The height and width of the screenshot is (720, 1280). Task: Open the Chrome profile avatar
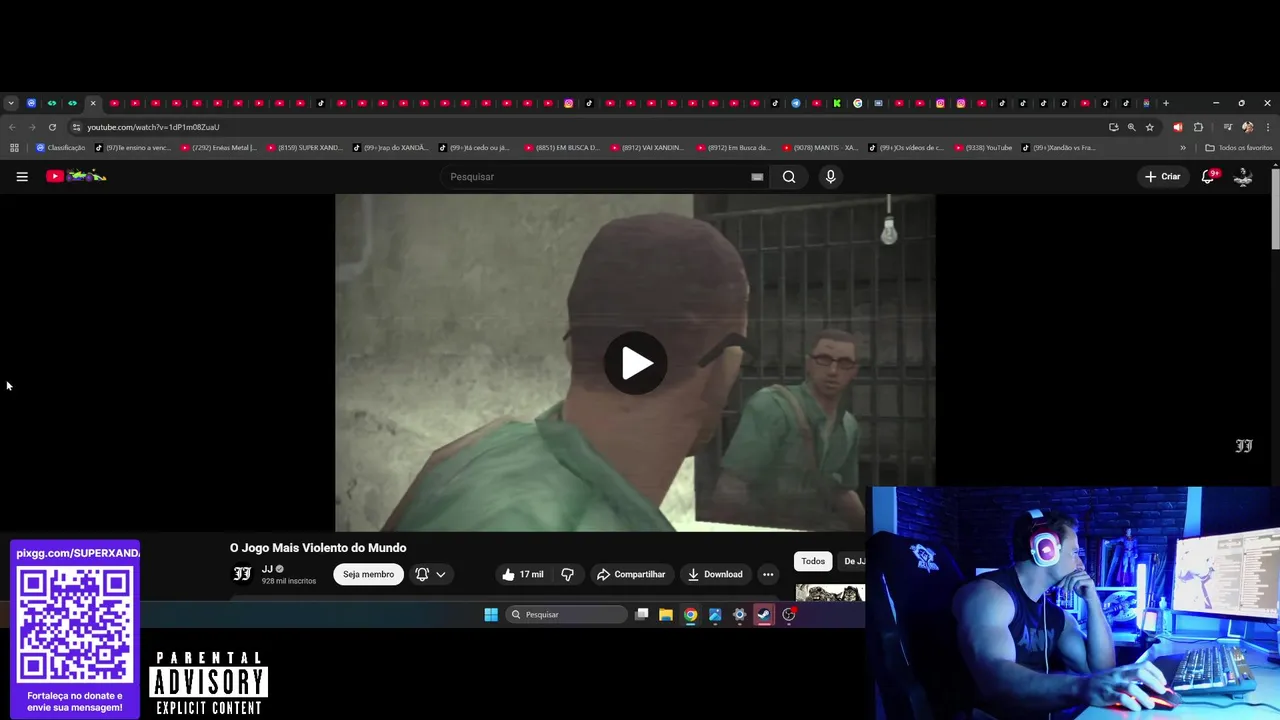1247,127
